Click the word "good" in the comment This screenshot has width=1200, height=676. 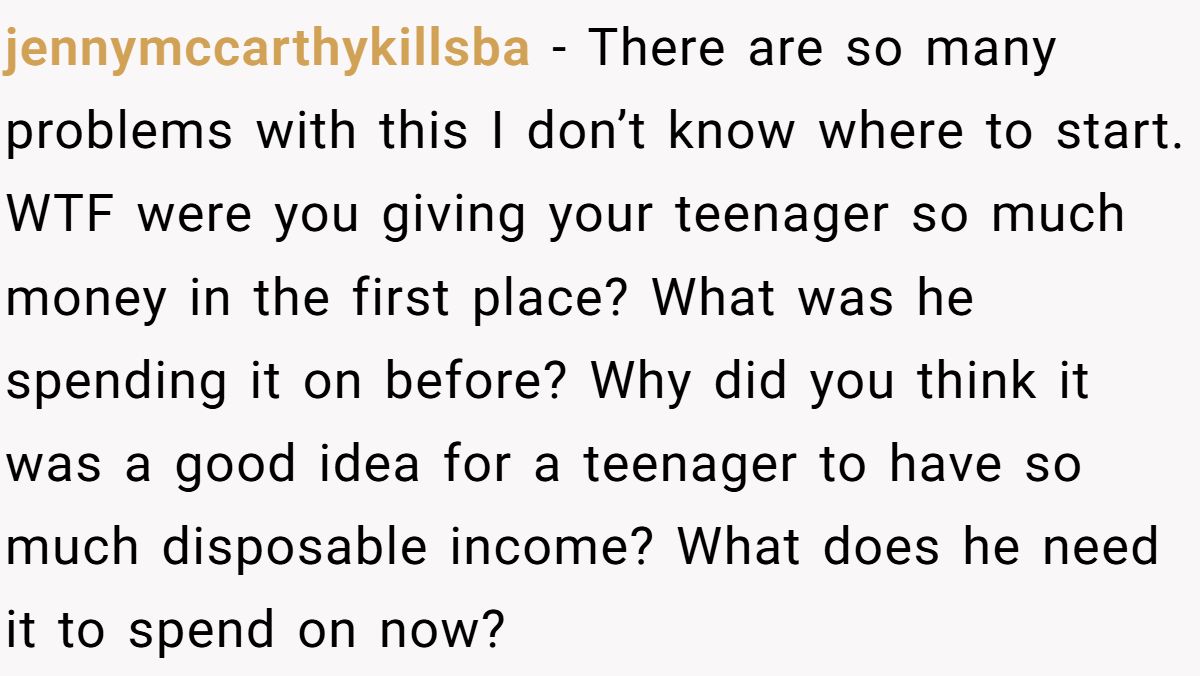tap(235, 465)
